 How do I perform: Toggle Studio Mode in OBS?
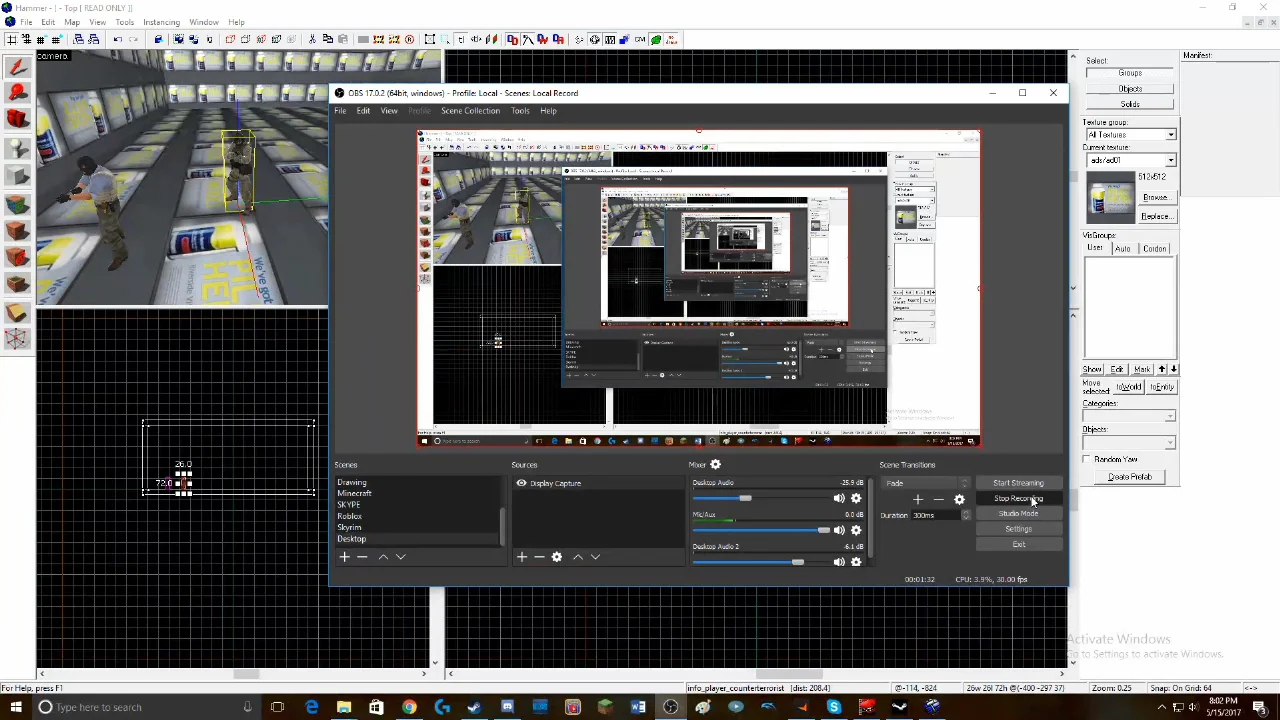(x=1018, y=514)
